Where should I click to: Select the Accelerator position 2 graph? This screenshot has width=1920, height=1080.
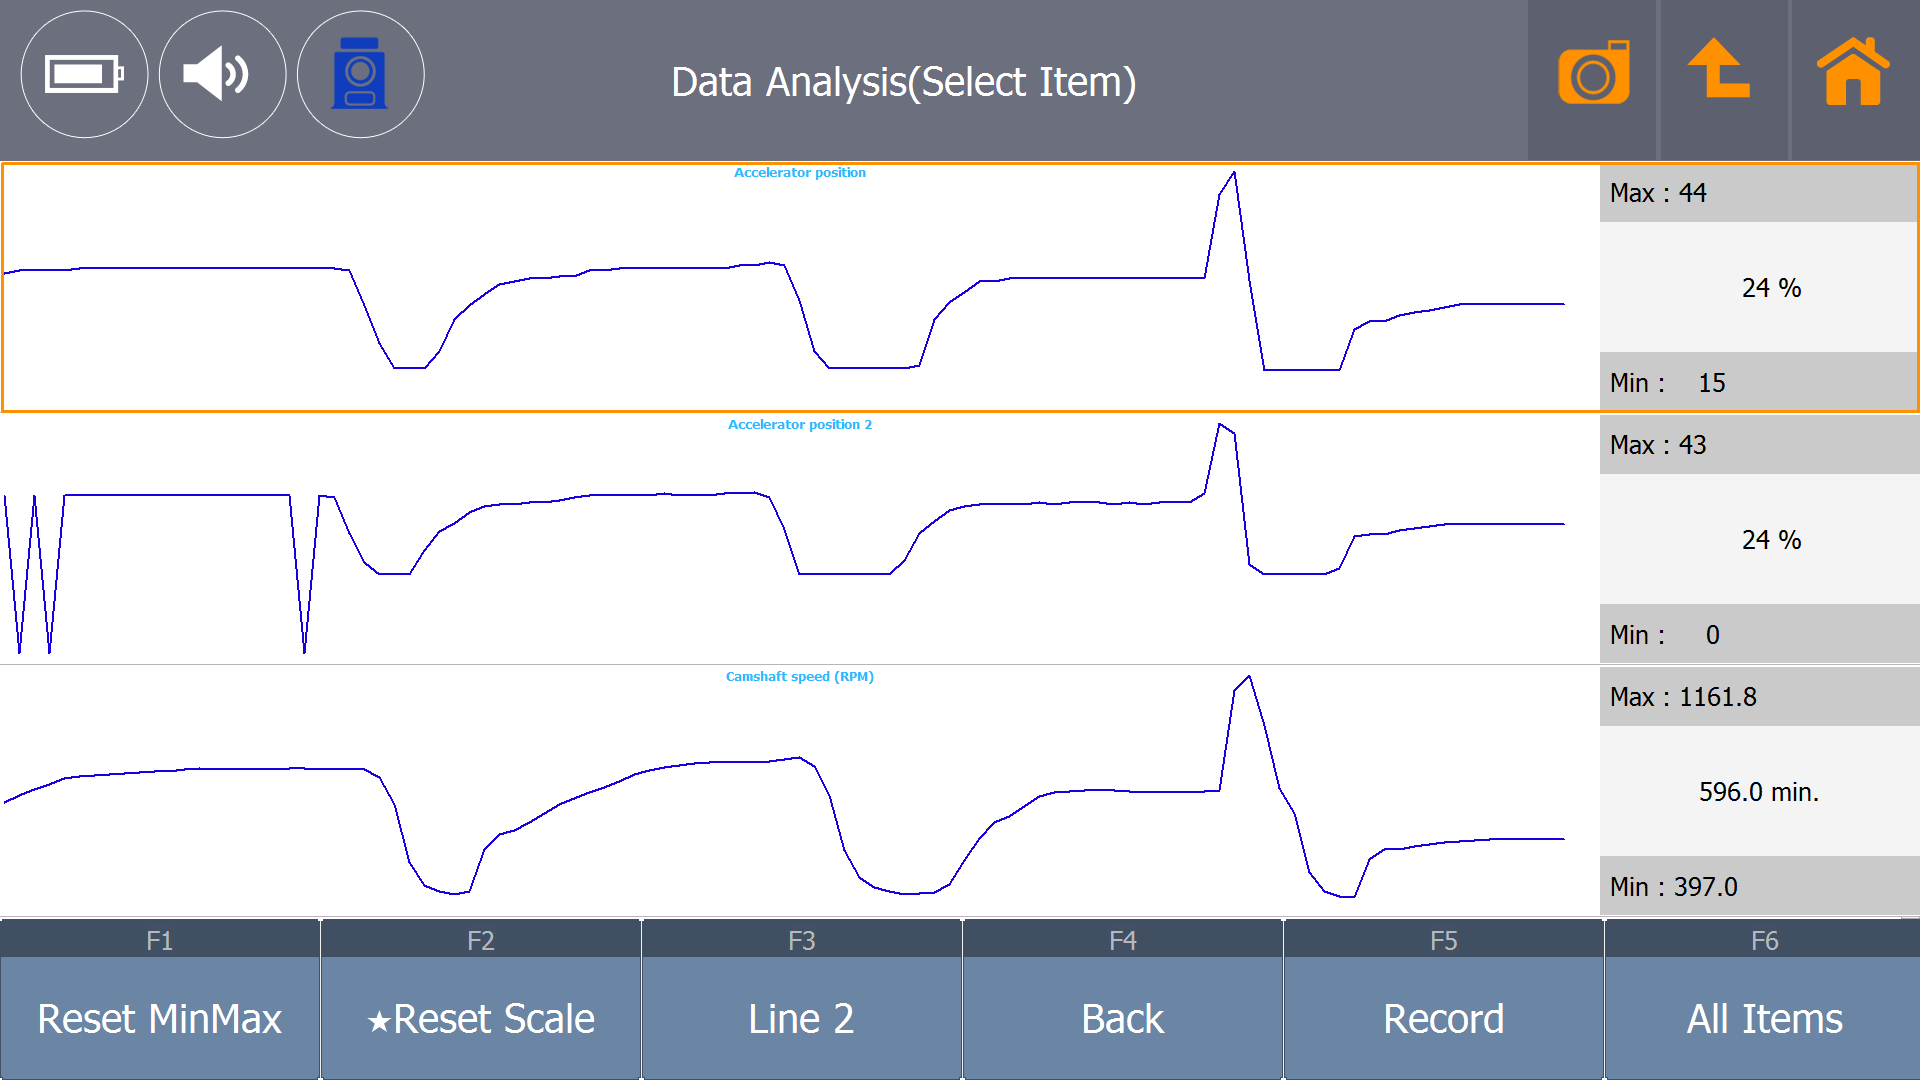point(800,540)
